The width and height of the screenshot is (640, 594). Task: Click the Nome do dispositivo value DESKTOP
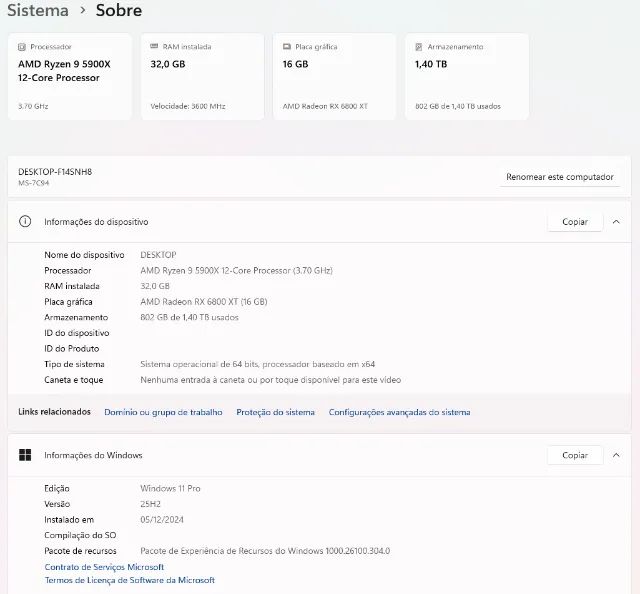158,255
